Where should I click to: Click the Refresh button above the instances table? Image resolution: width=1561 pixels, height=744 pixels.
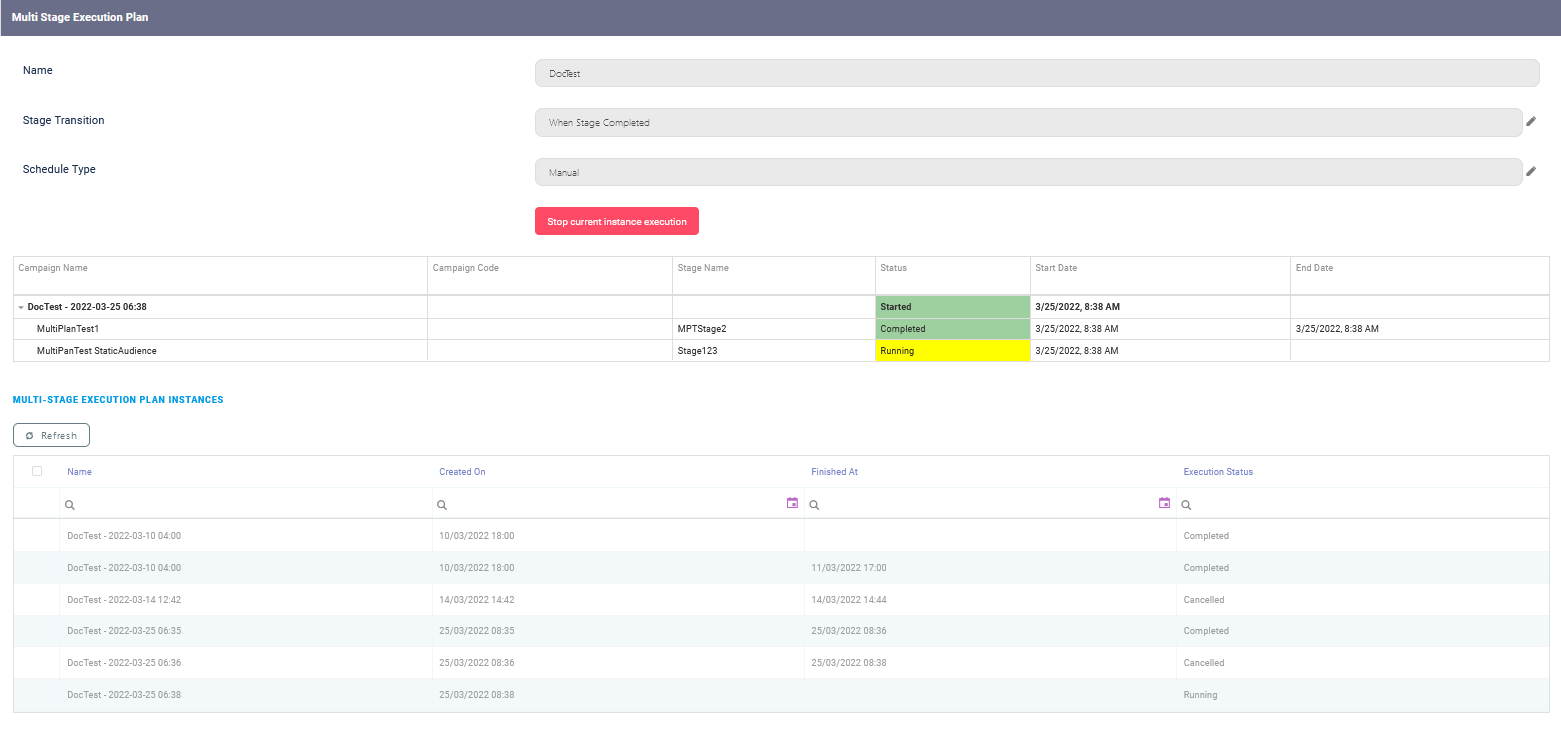[x=51, y=434]
